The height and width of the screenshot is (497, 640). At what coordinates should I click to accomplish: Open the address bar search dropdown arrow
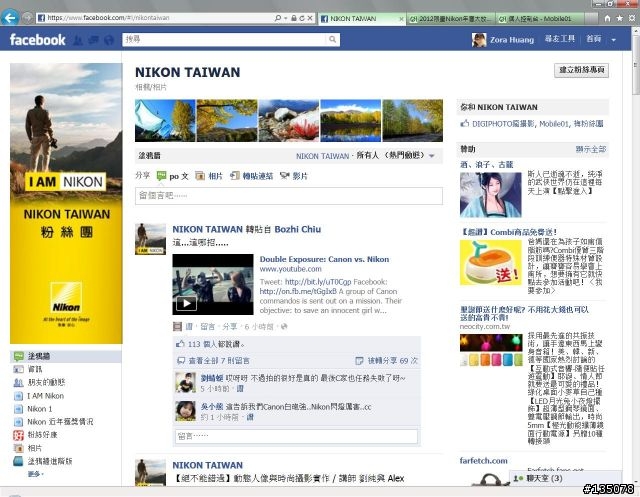(x=285, y=18)
